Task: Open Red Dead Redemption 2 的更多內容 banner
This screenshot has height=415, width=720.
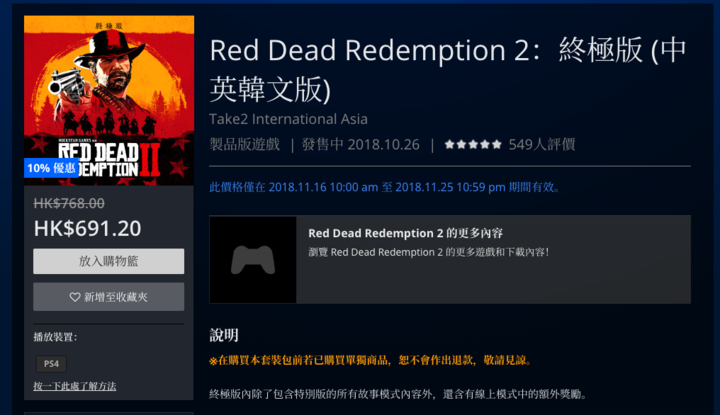Action: [x=450, y=259]
